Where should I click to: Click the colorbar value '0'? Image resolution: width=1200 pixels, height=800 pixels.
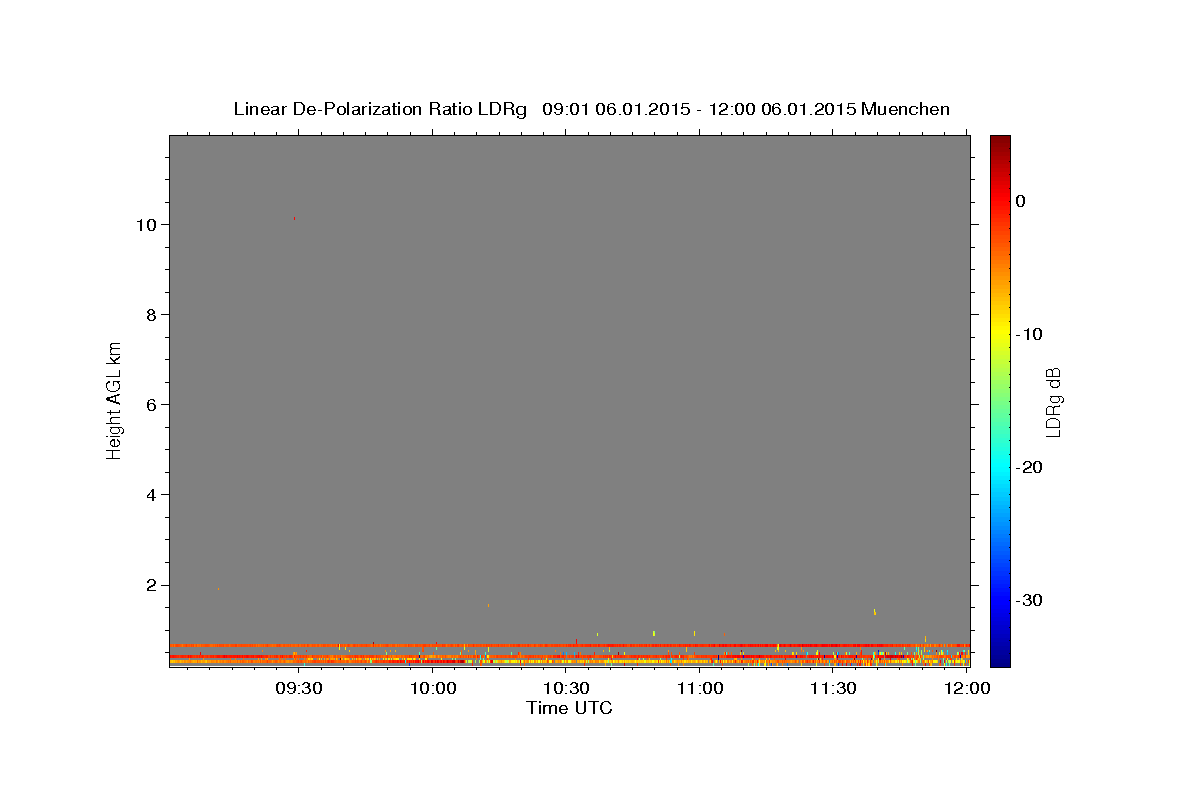coord(1021,201)
